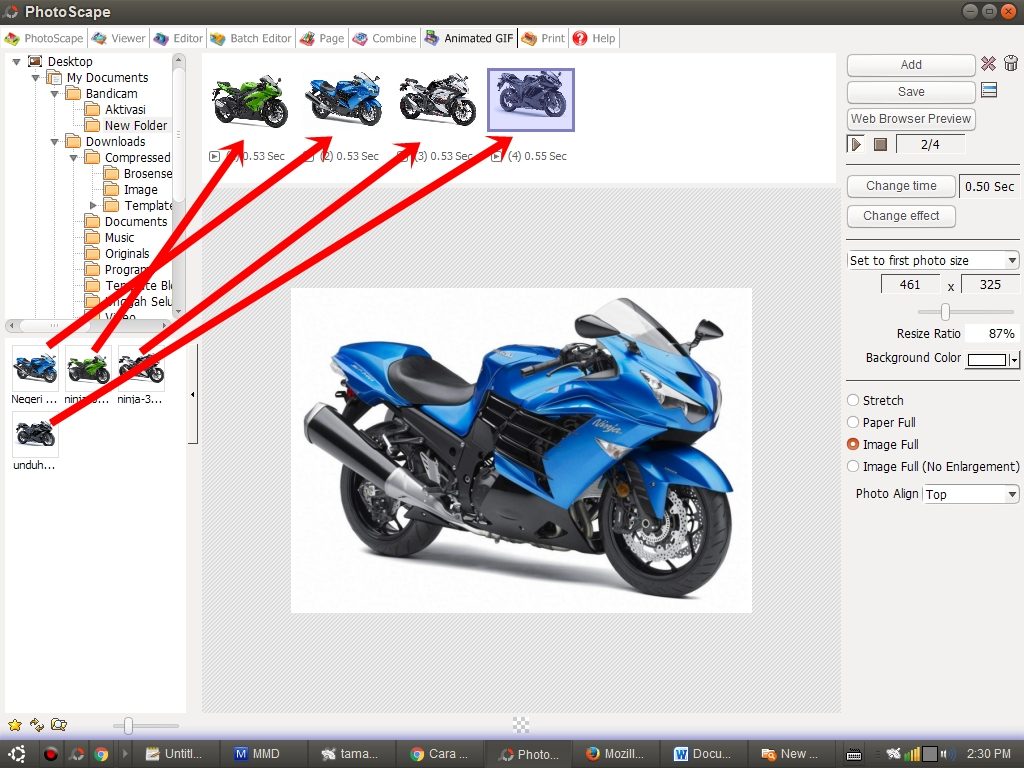Save the animated GIF
Viewport: 1024px width, 768px height.
(911, 91)
